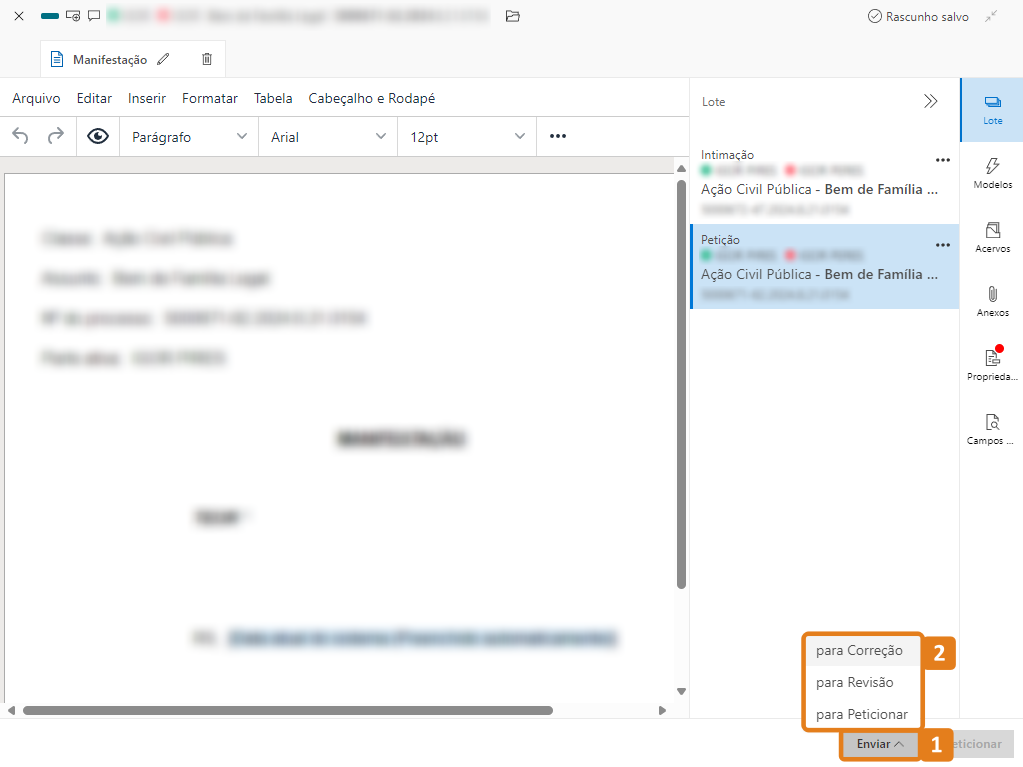
Task: Rename Manifestação using the pencil icon
Action: pos(164,59)
